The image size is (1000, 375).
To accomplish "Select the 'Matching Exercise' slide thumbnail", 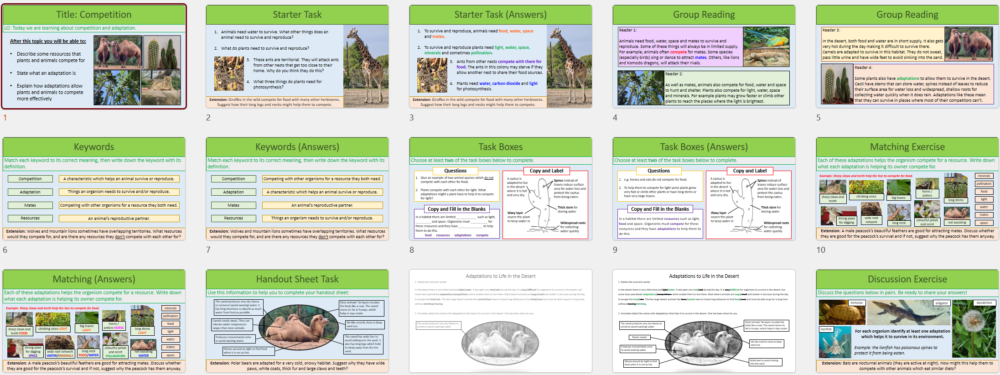I will [908, 188].
